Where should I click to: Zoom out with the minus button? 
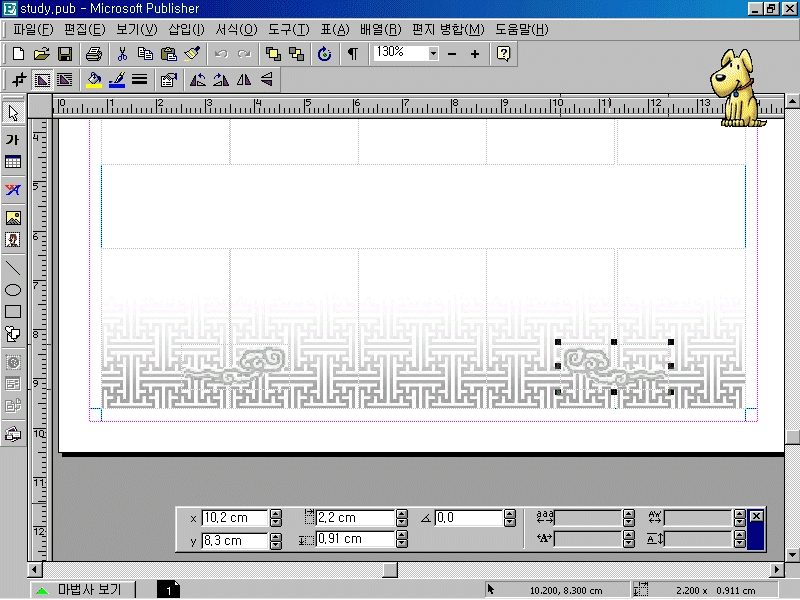pyautogui.click(x=452, y=54)
